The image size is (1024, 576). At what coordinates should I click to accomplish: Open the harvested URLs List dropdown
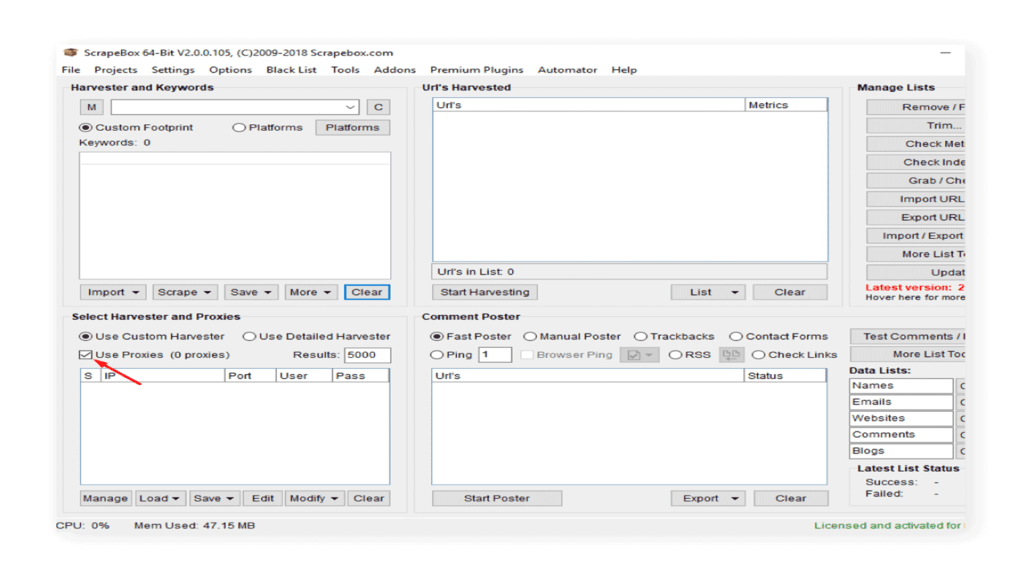708,292
